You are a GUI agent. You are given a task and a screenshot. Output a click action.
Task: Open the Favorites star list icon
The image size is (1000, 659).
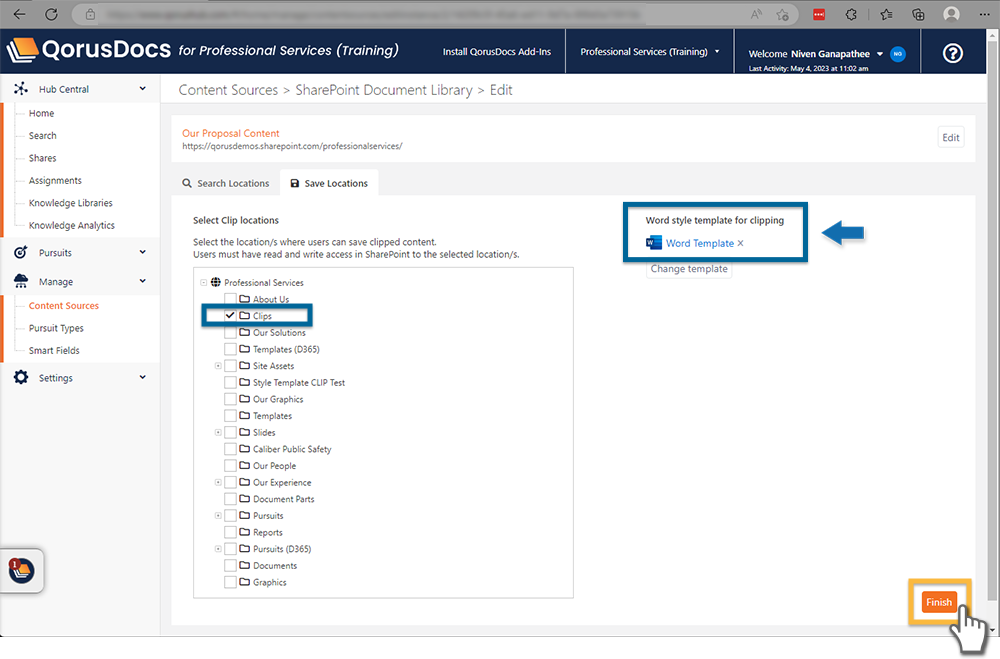click(886, 14)
